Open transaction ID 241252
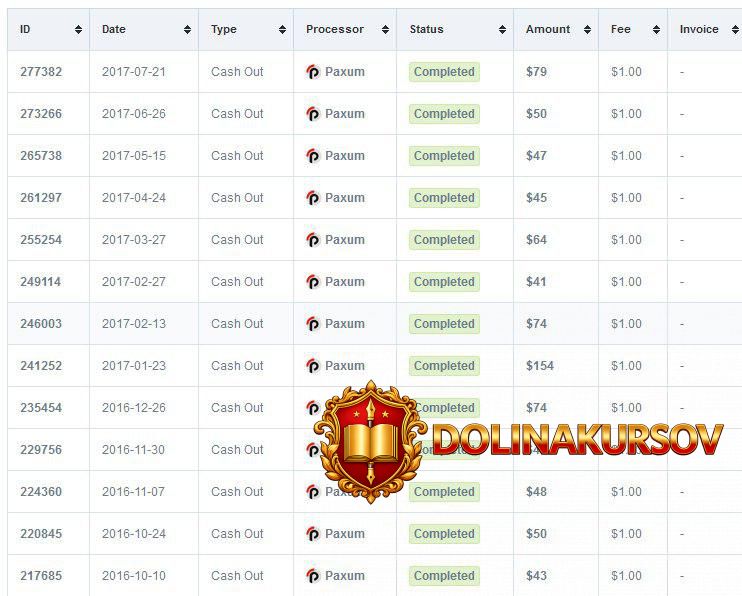 (x=41, y=366)
